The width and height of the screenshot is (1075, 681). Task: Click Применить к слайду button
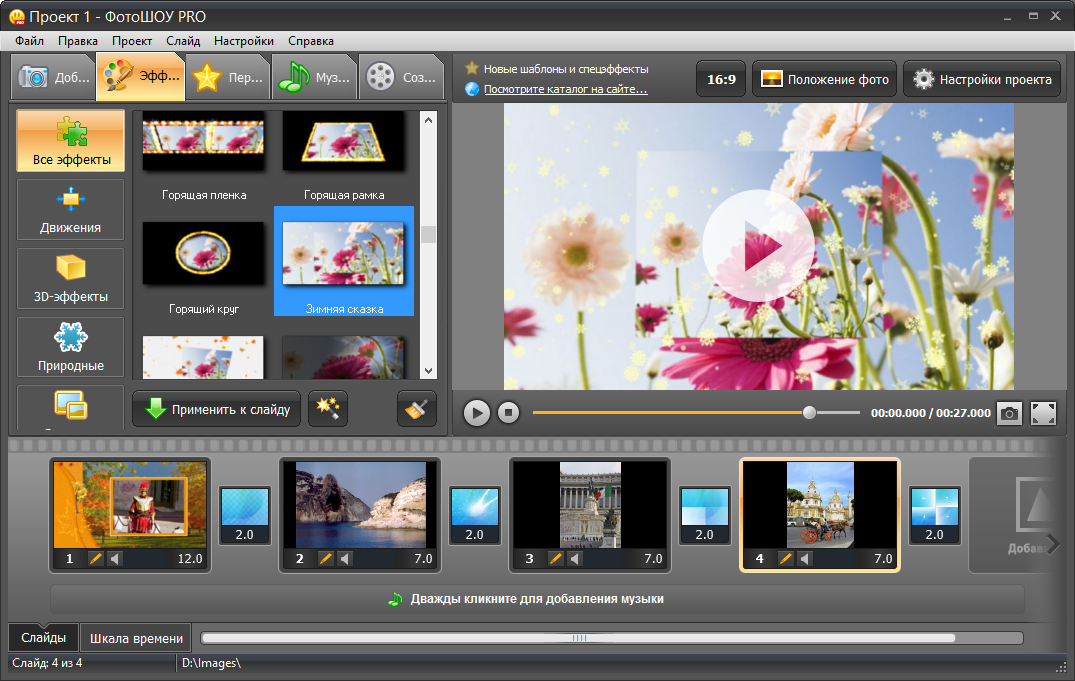pyautogui.click(x=217, y=409)
